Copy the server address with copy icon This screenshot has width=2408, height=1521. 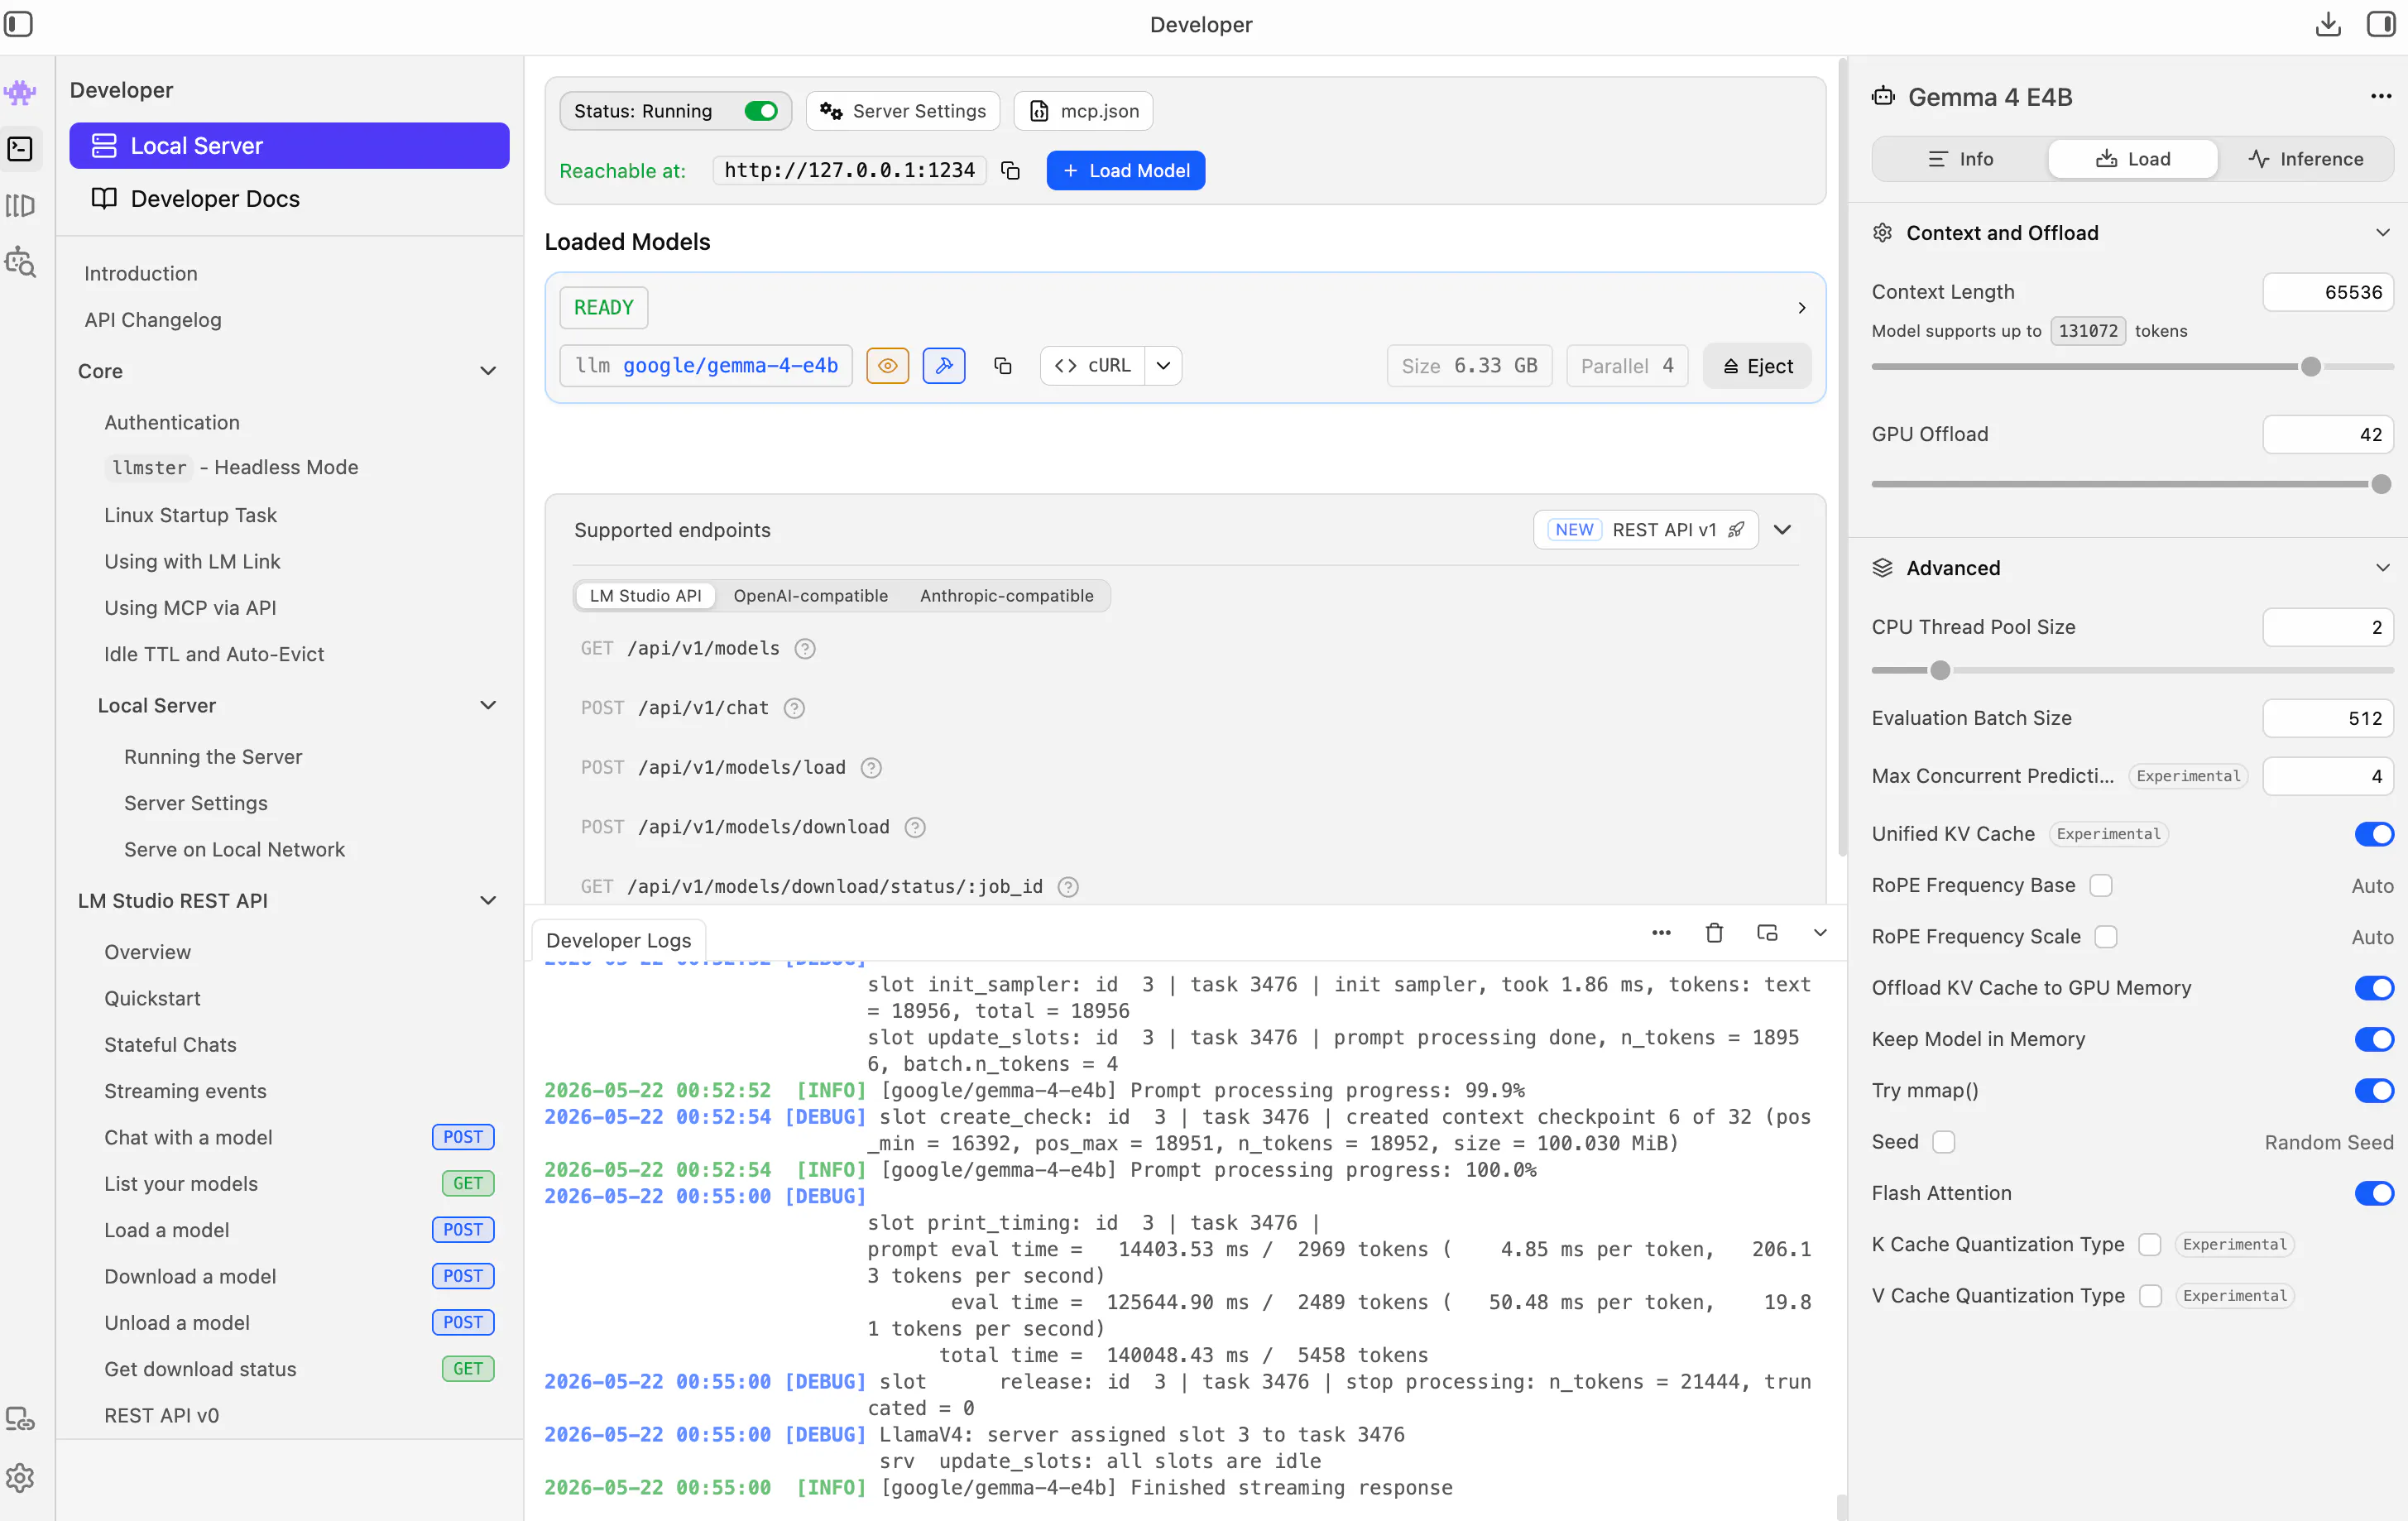[x=1011, y=171]
